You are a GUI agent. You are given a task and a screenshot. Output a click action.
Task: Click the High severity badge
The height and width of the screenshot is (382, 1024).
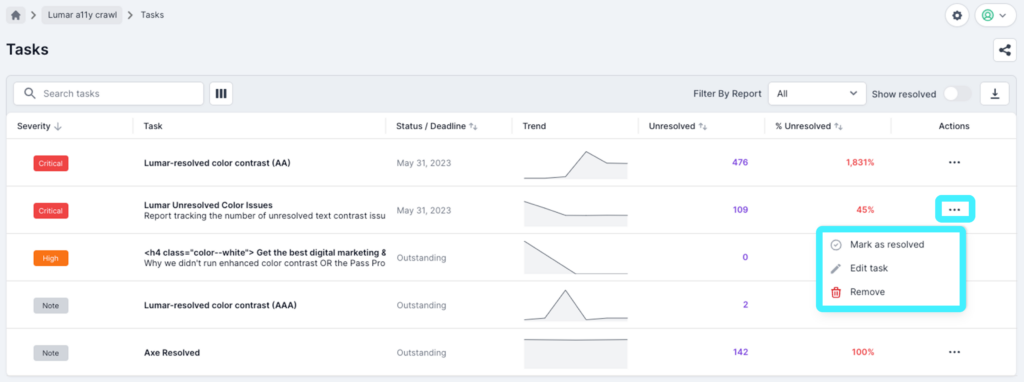[x=51, y=258]
